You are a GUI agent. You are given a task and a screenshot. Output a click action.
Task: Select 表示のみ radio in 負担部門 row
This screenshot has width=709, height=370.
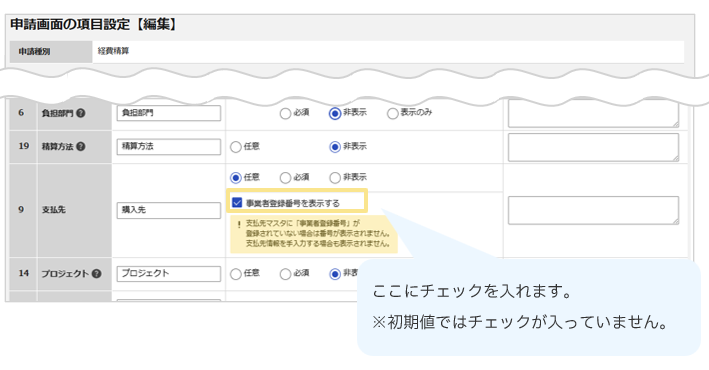392,114
